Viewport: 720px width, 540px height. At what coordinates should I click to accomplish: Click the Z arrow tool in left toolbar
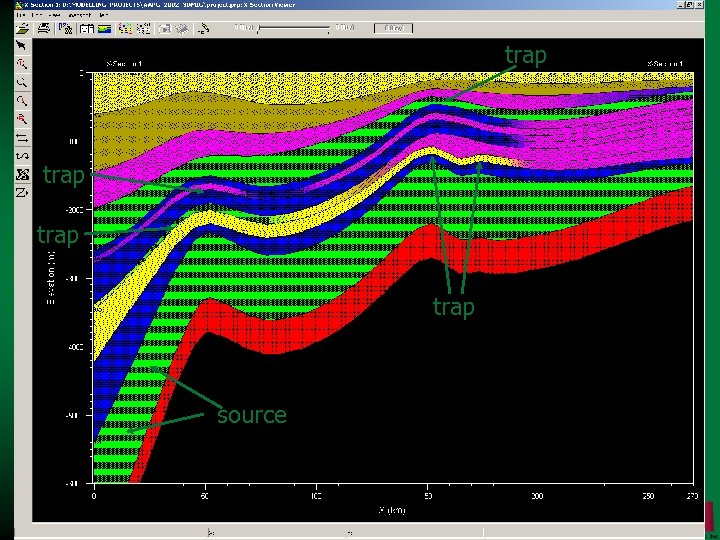click(22, 192)
